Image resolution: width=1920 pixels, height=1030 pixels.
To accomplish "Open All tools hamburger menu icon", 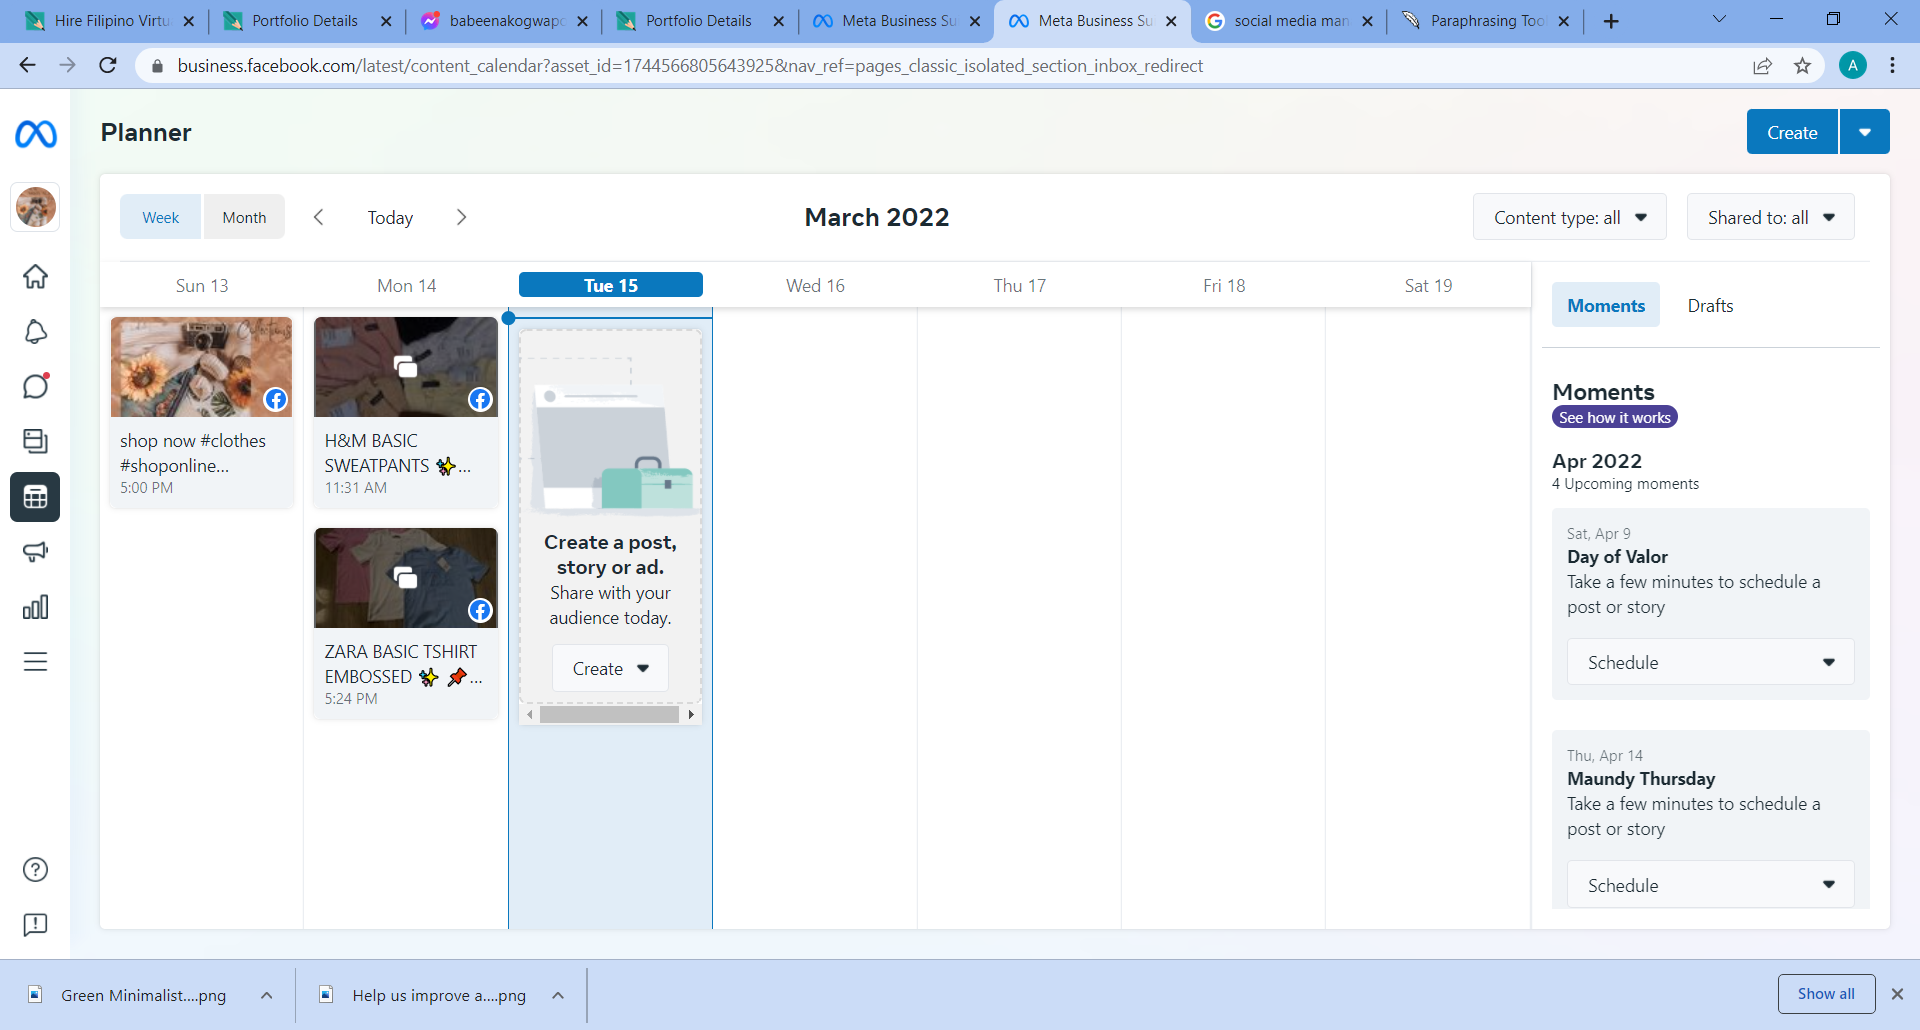I will pyautogui.click(x=36, y=662).
